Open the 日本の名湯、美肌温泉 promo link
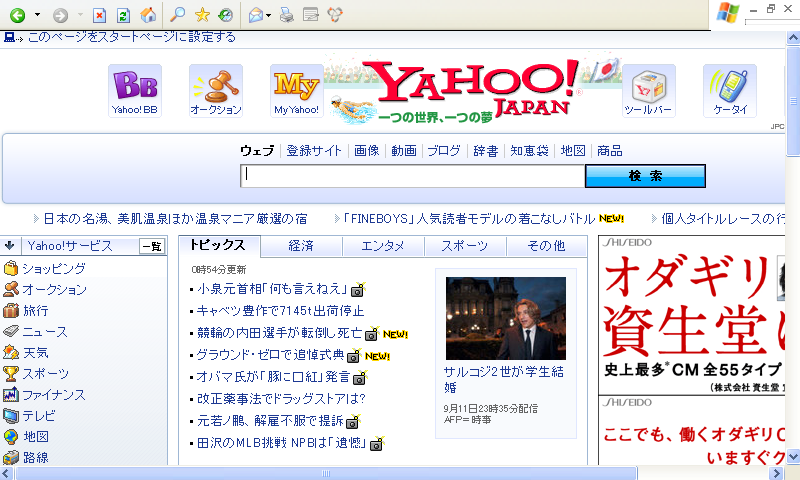Image resolution: width=800 pixels, height=480 pixels. [x=175, y=219]
